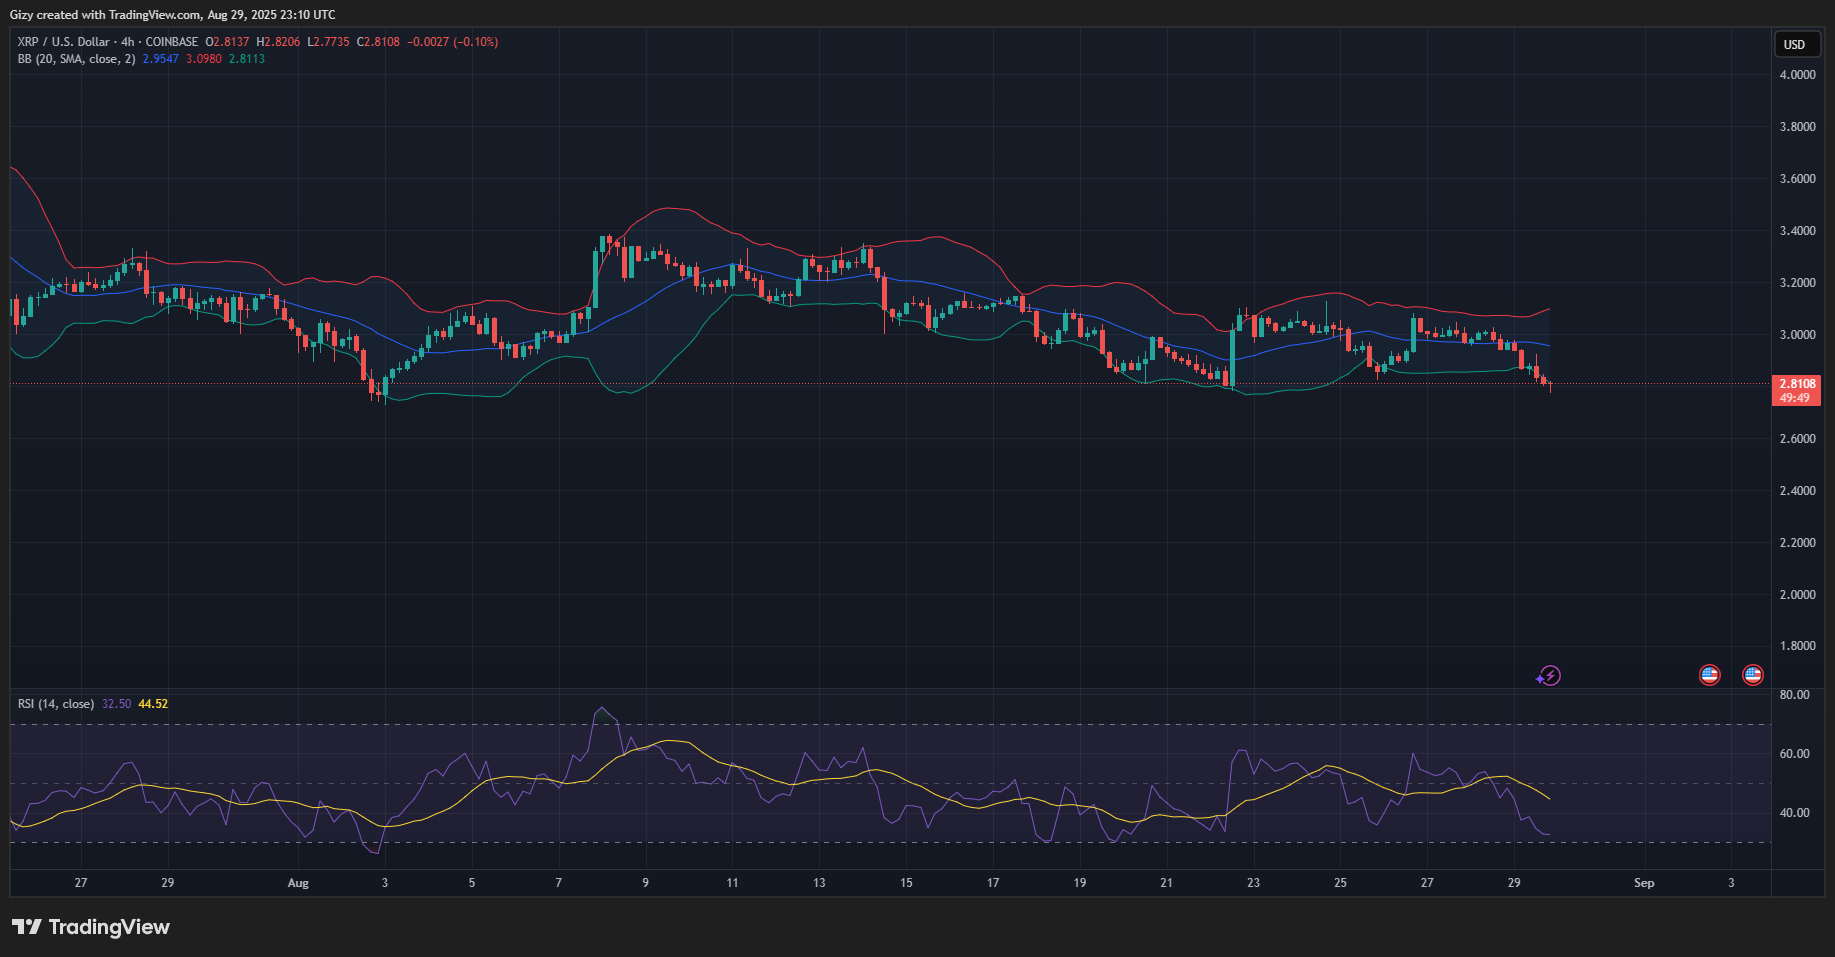Click the purple lightning bolt event icon
Viewport: 1835px width, 957px height.
pos(1548,676)
